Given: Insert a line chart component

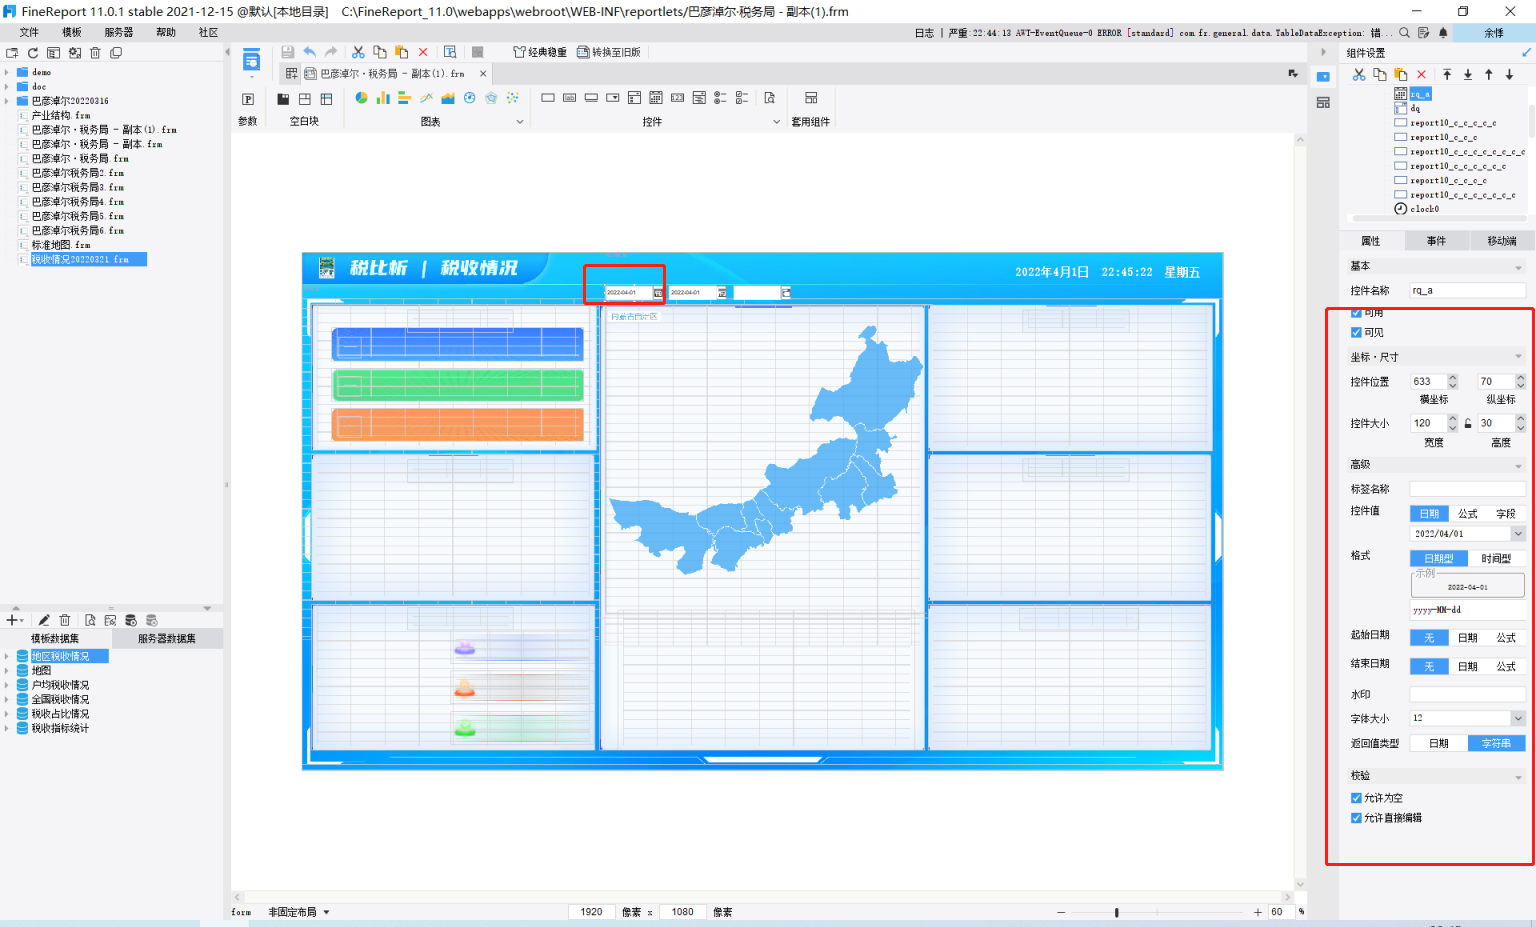Looking at the screenshot, I should [426, 98].
